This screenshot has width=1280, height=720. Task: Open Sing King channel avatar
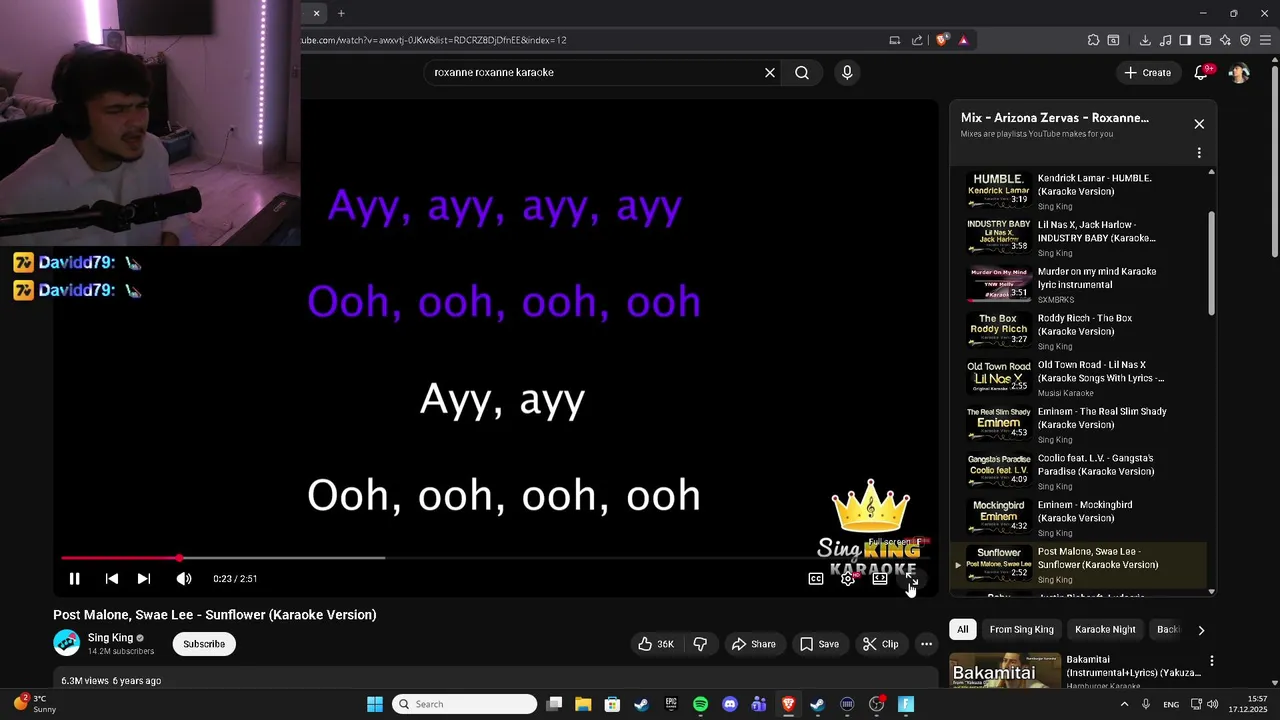click(x=66, y=643)
